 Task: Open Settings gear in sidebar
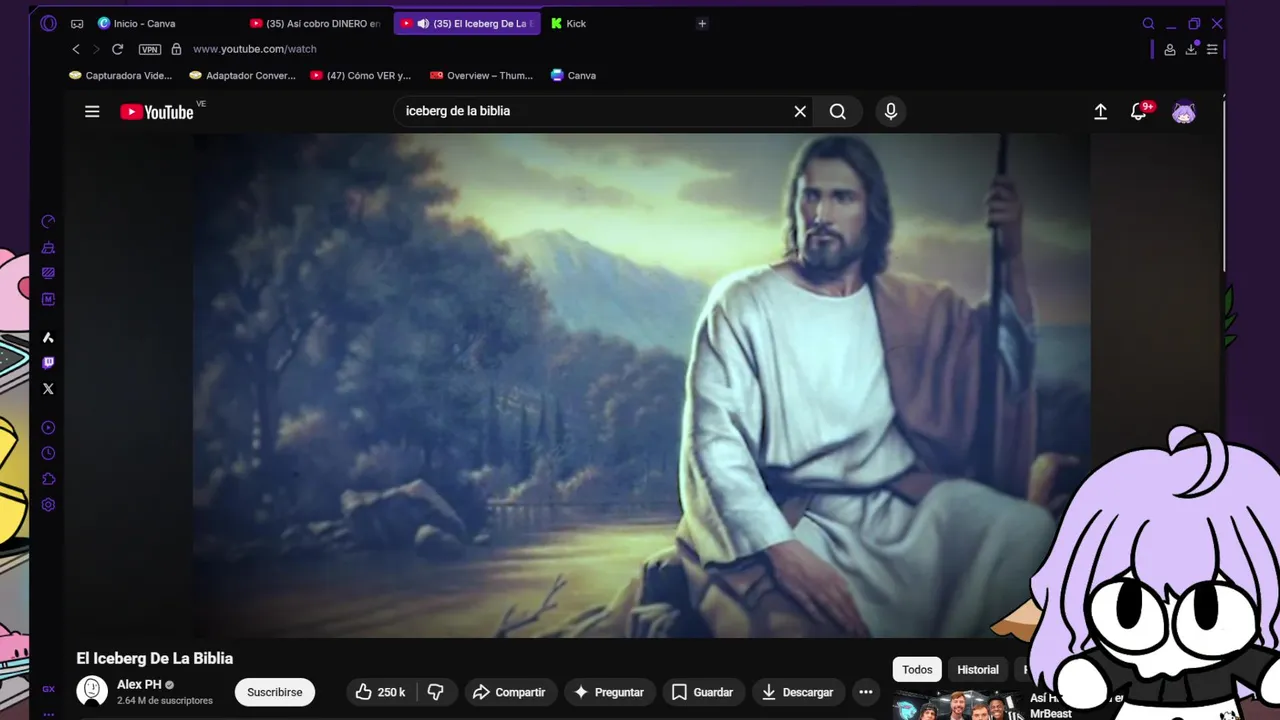pos(48,505)
